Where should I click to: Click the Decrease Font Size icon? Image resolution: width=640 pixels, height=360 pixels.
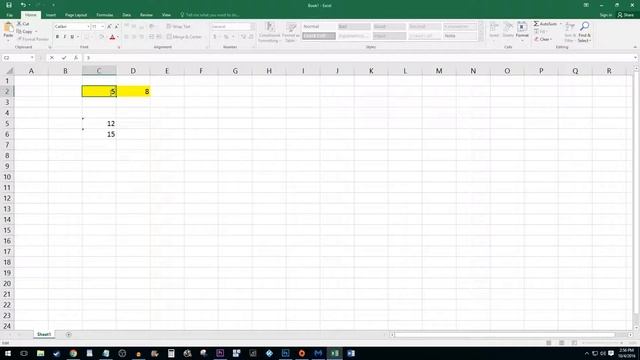pyautogui.click(x=116, y=27)
